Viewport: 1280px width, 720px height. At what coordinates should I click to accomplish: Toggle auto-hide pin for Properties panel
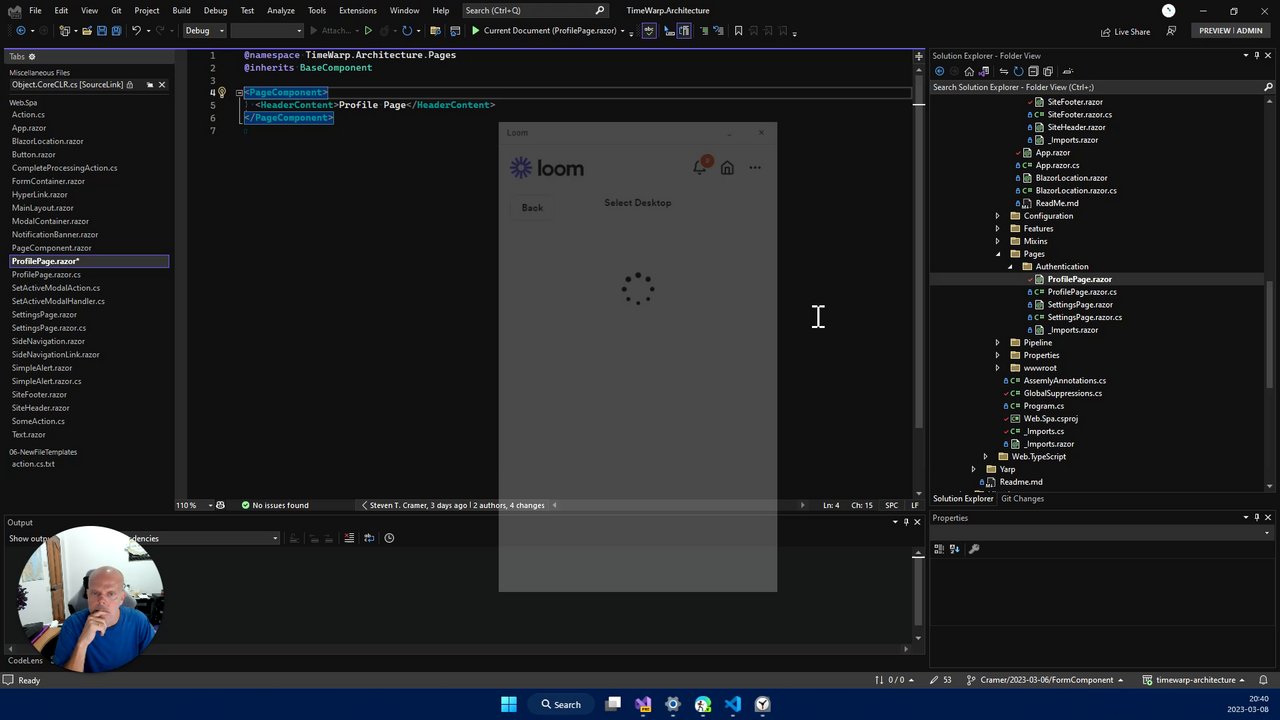(1257, 518)
